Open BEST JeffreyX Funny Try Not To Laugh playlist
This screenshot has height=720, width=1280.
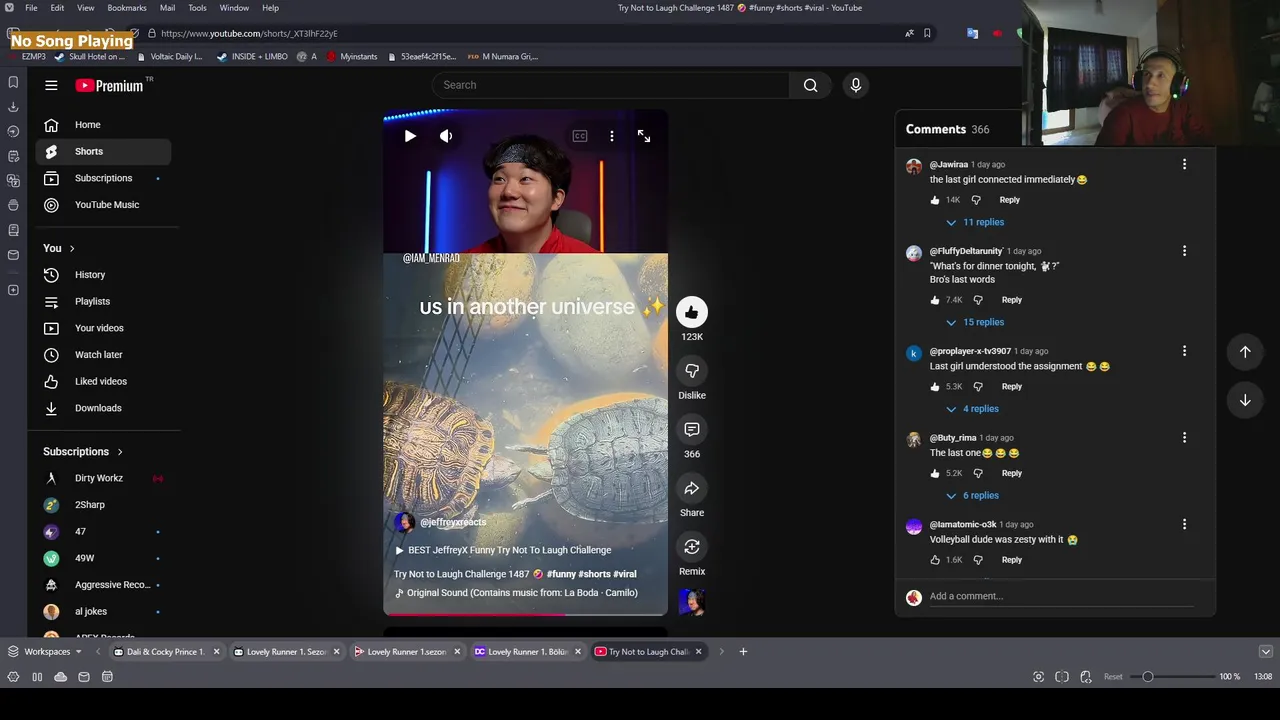(x=503, y=550)
